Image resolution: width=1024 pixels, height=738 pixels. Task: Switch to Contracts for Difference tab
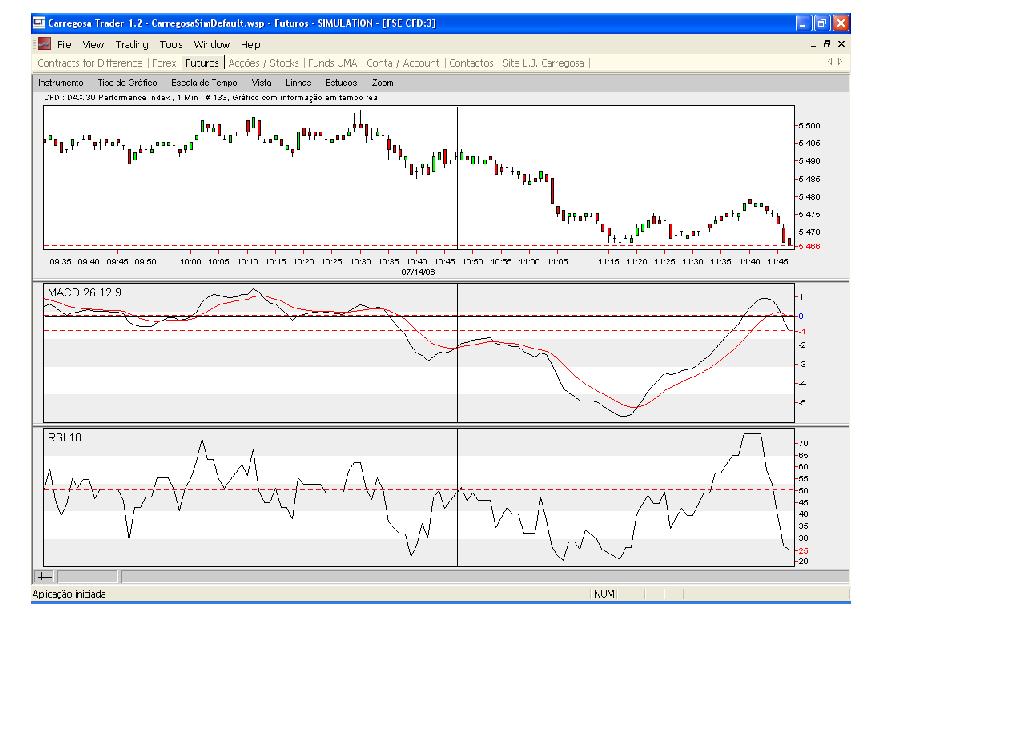pyautogui.click(x=90, y=63)
